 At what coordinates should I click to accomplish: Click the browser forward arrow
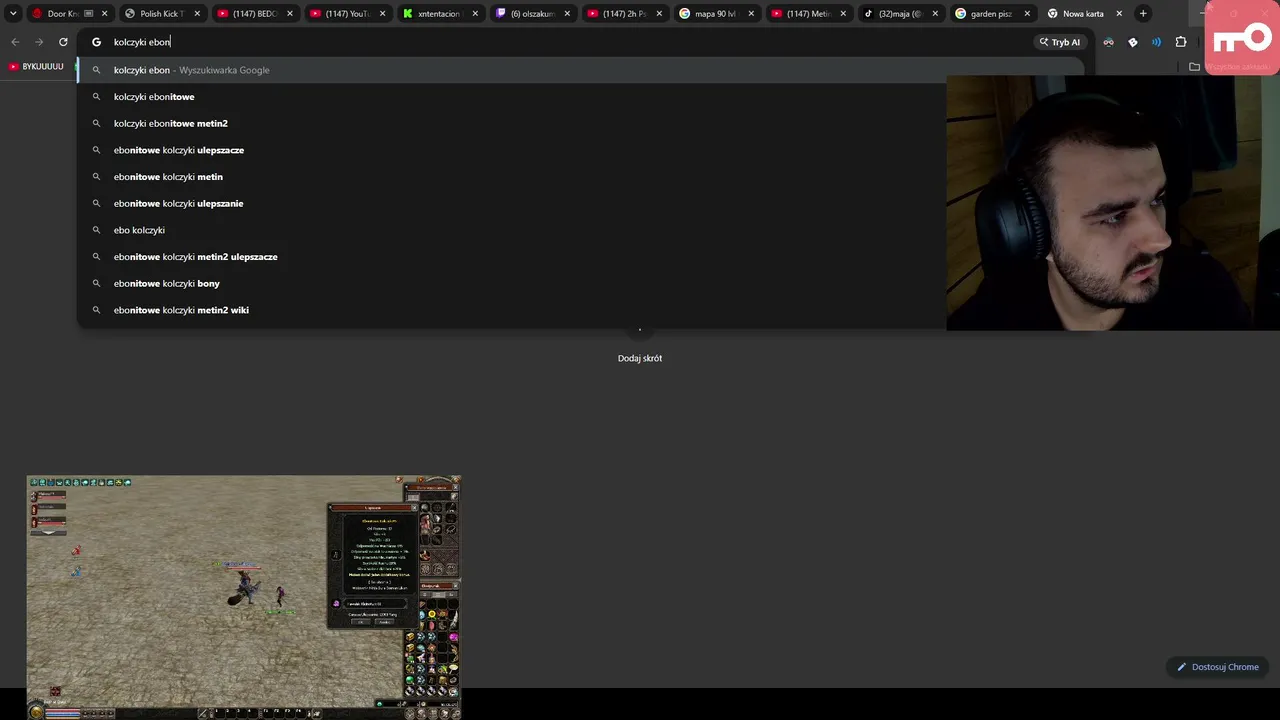(x=39, y=42)
